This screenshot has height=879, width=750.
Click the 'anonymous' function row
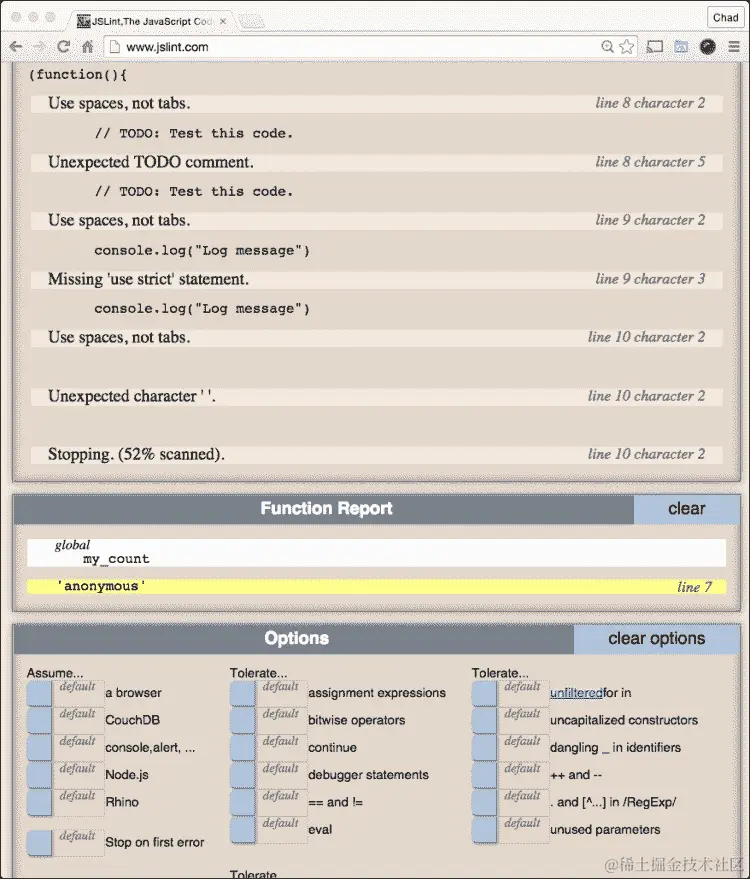tap(376, 586)
